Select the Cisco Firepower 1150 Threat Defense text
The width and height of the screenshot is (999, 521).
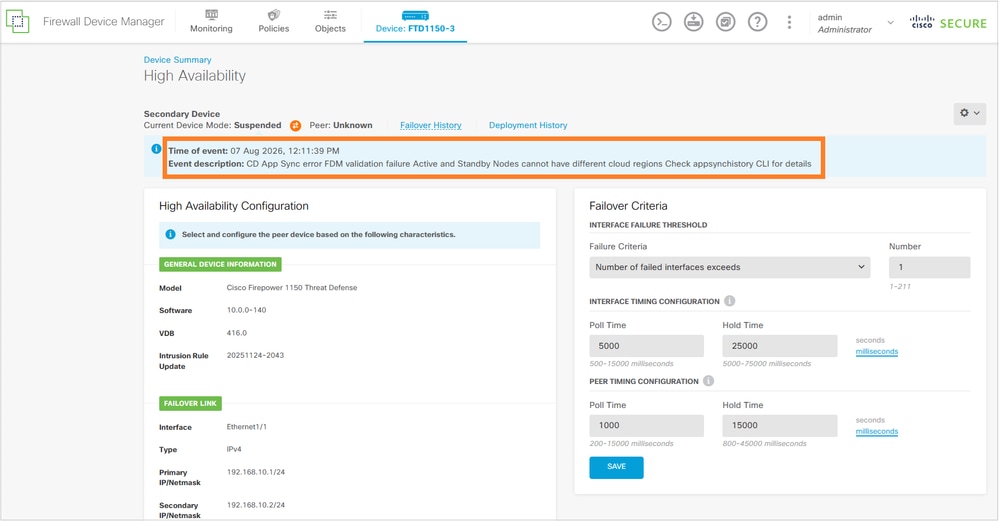292,288
